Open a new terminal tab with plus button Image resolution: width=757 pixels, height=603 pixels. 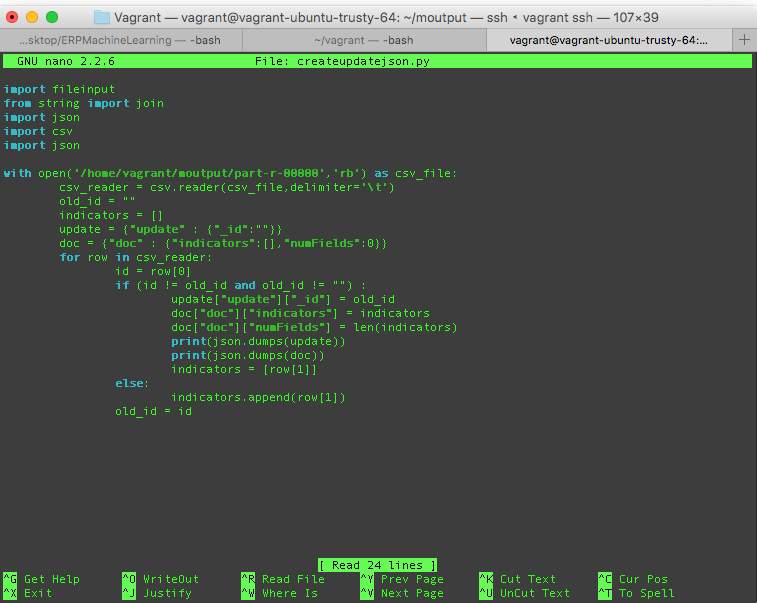(744, 40)
